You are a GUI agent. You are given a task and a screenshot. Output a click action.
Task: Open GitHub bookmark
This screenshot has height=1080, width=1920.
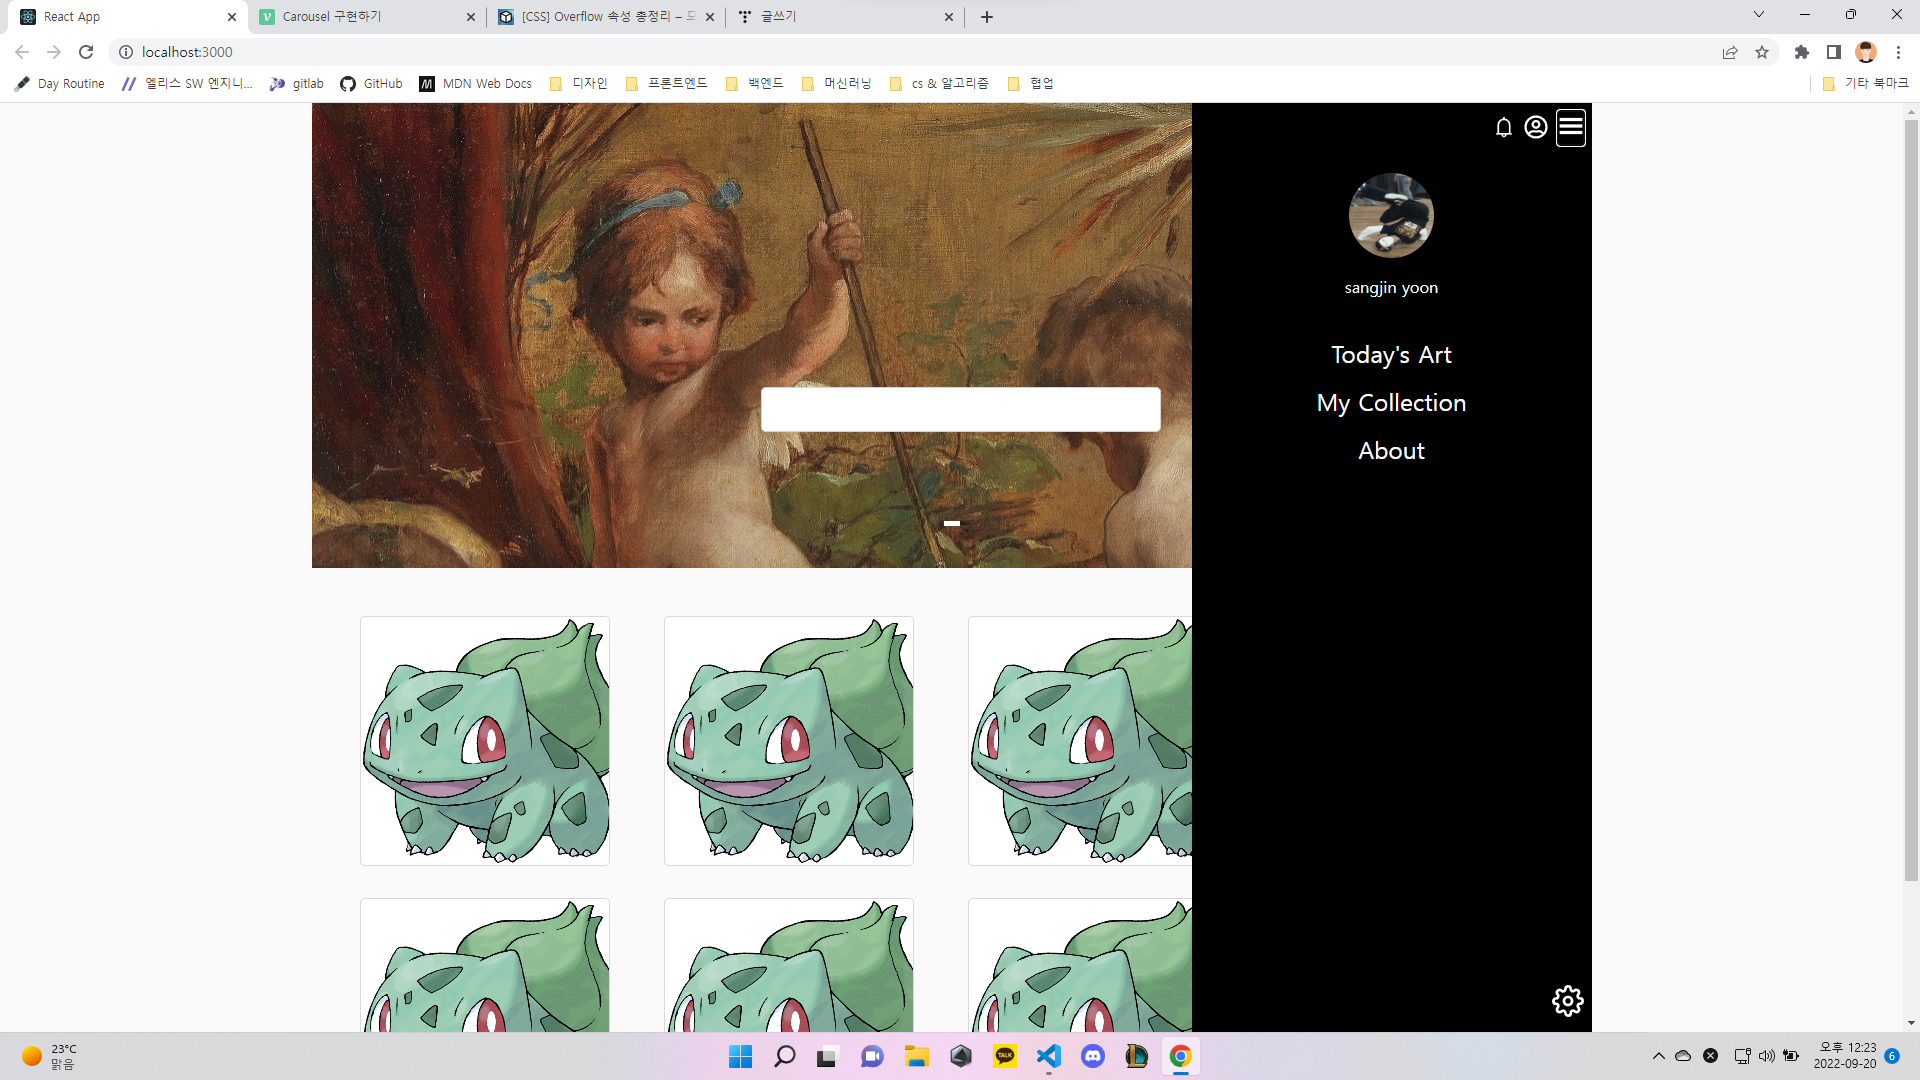click(x=371, y=84)
